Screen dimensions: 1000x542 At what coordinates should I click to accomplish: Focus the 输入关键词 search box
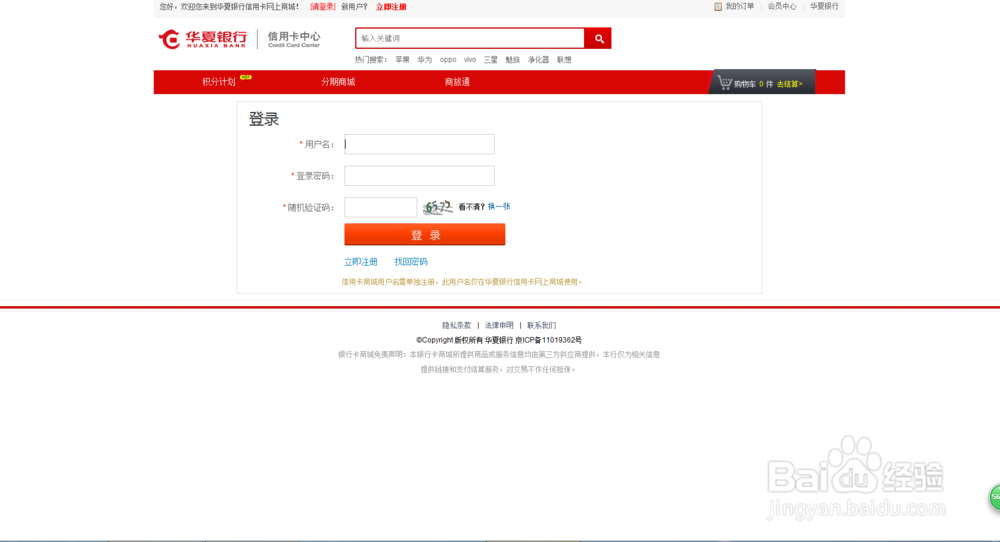tap(470, 38)
